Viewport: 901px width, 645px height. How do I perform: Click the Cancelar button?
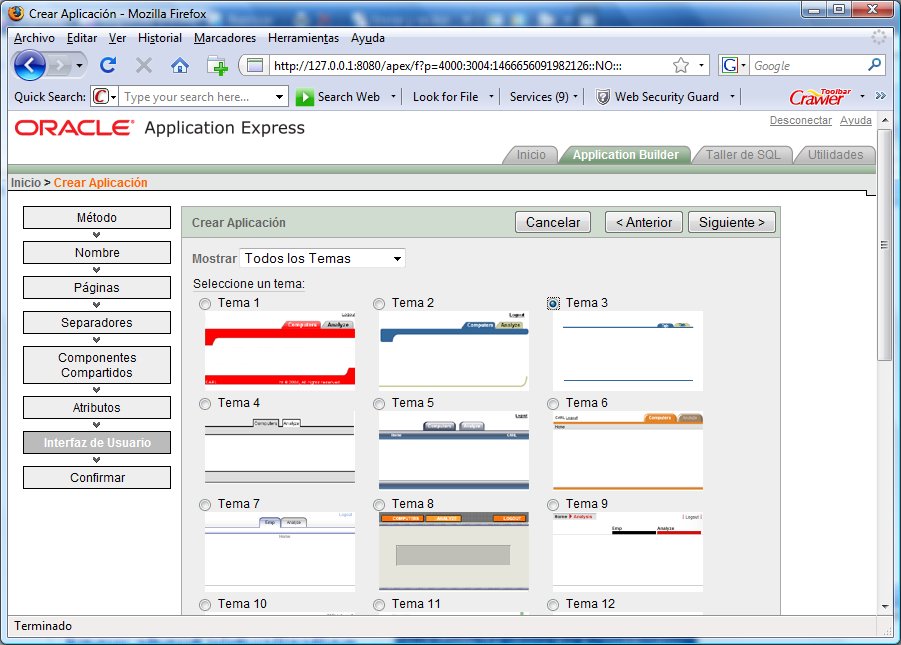tap(553, 222)
